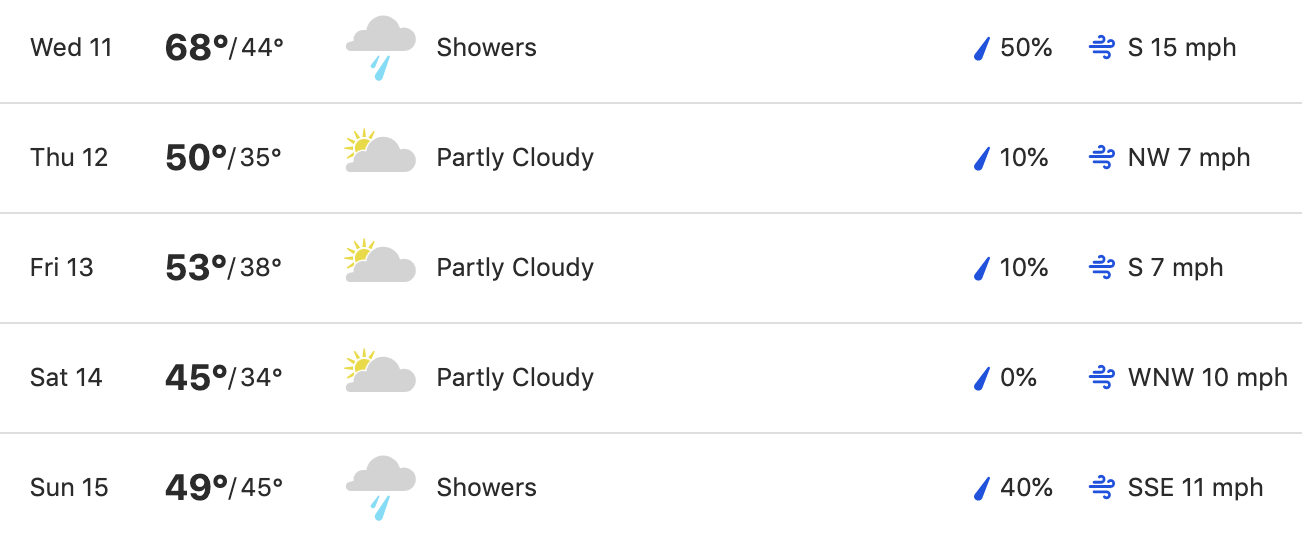This screenshot has height=540, width=1302.
Task: Click the wind icon beside SSE 11 mph
Action: (1101, 488)
